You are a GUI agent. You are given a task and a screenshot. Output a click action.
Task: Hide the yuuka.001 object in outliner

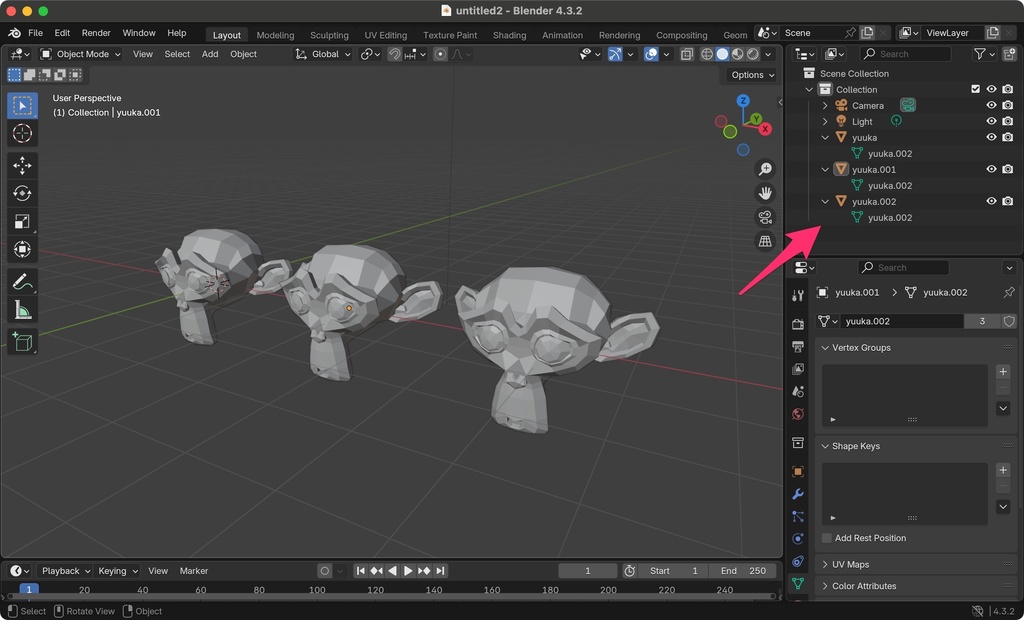991,169
